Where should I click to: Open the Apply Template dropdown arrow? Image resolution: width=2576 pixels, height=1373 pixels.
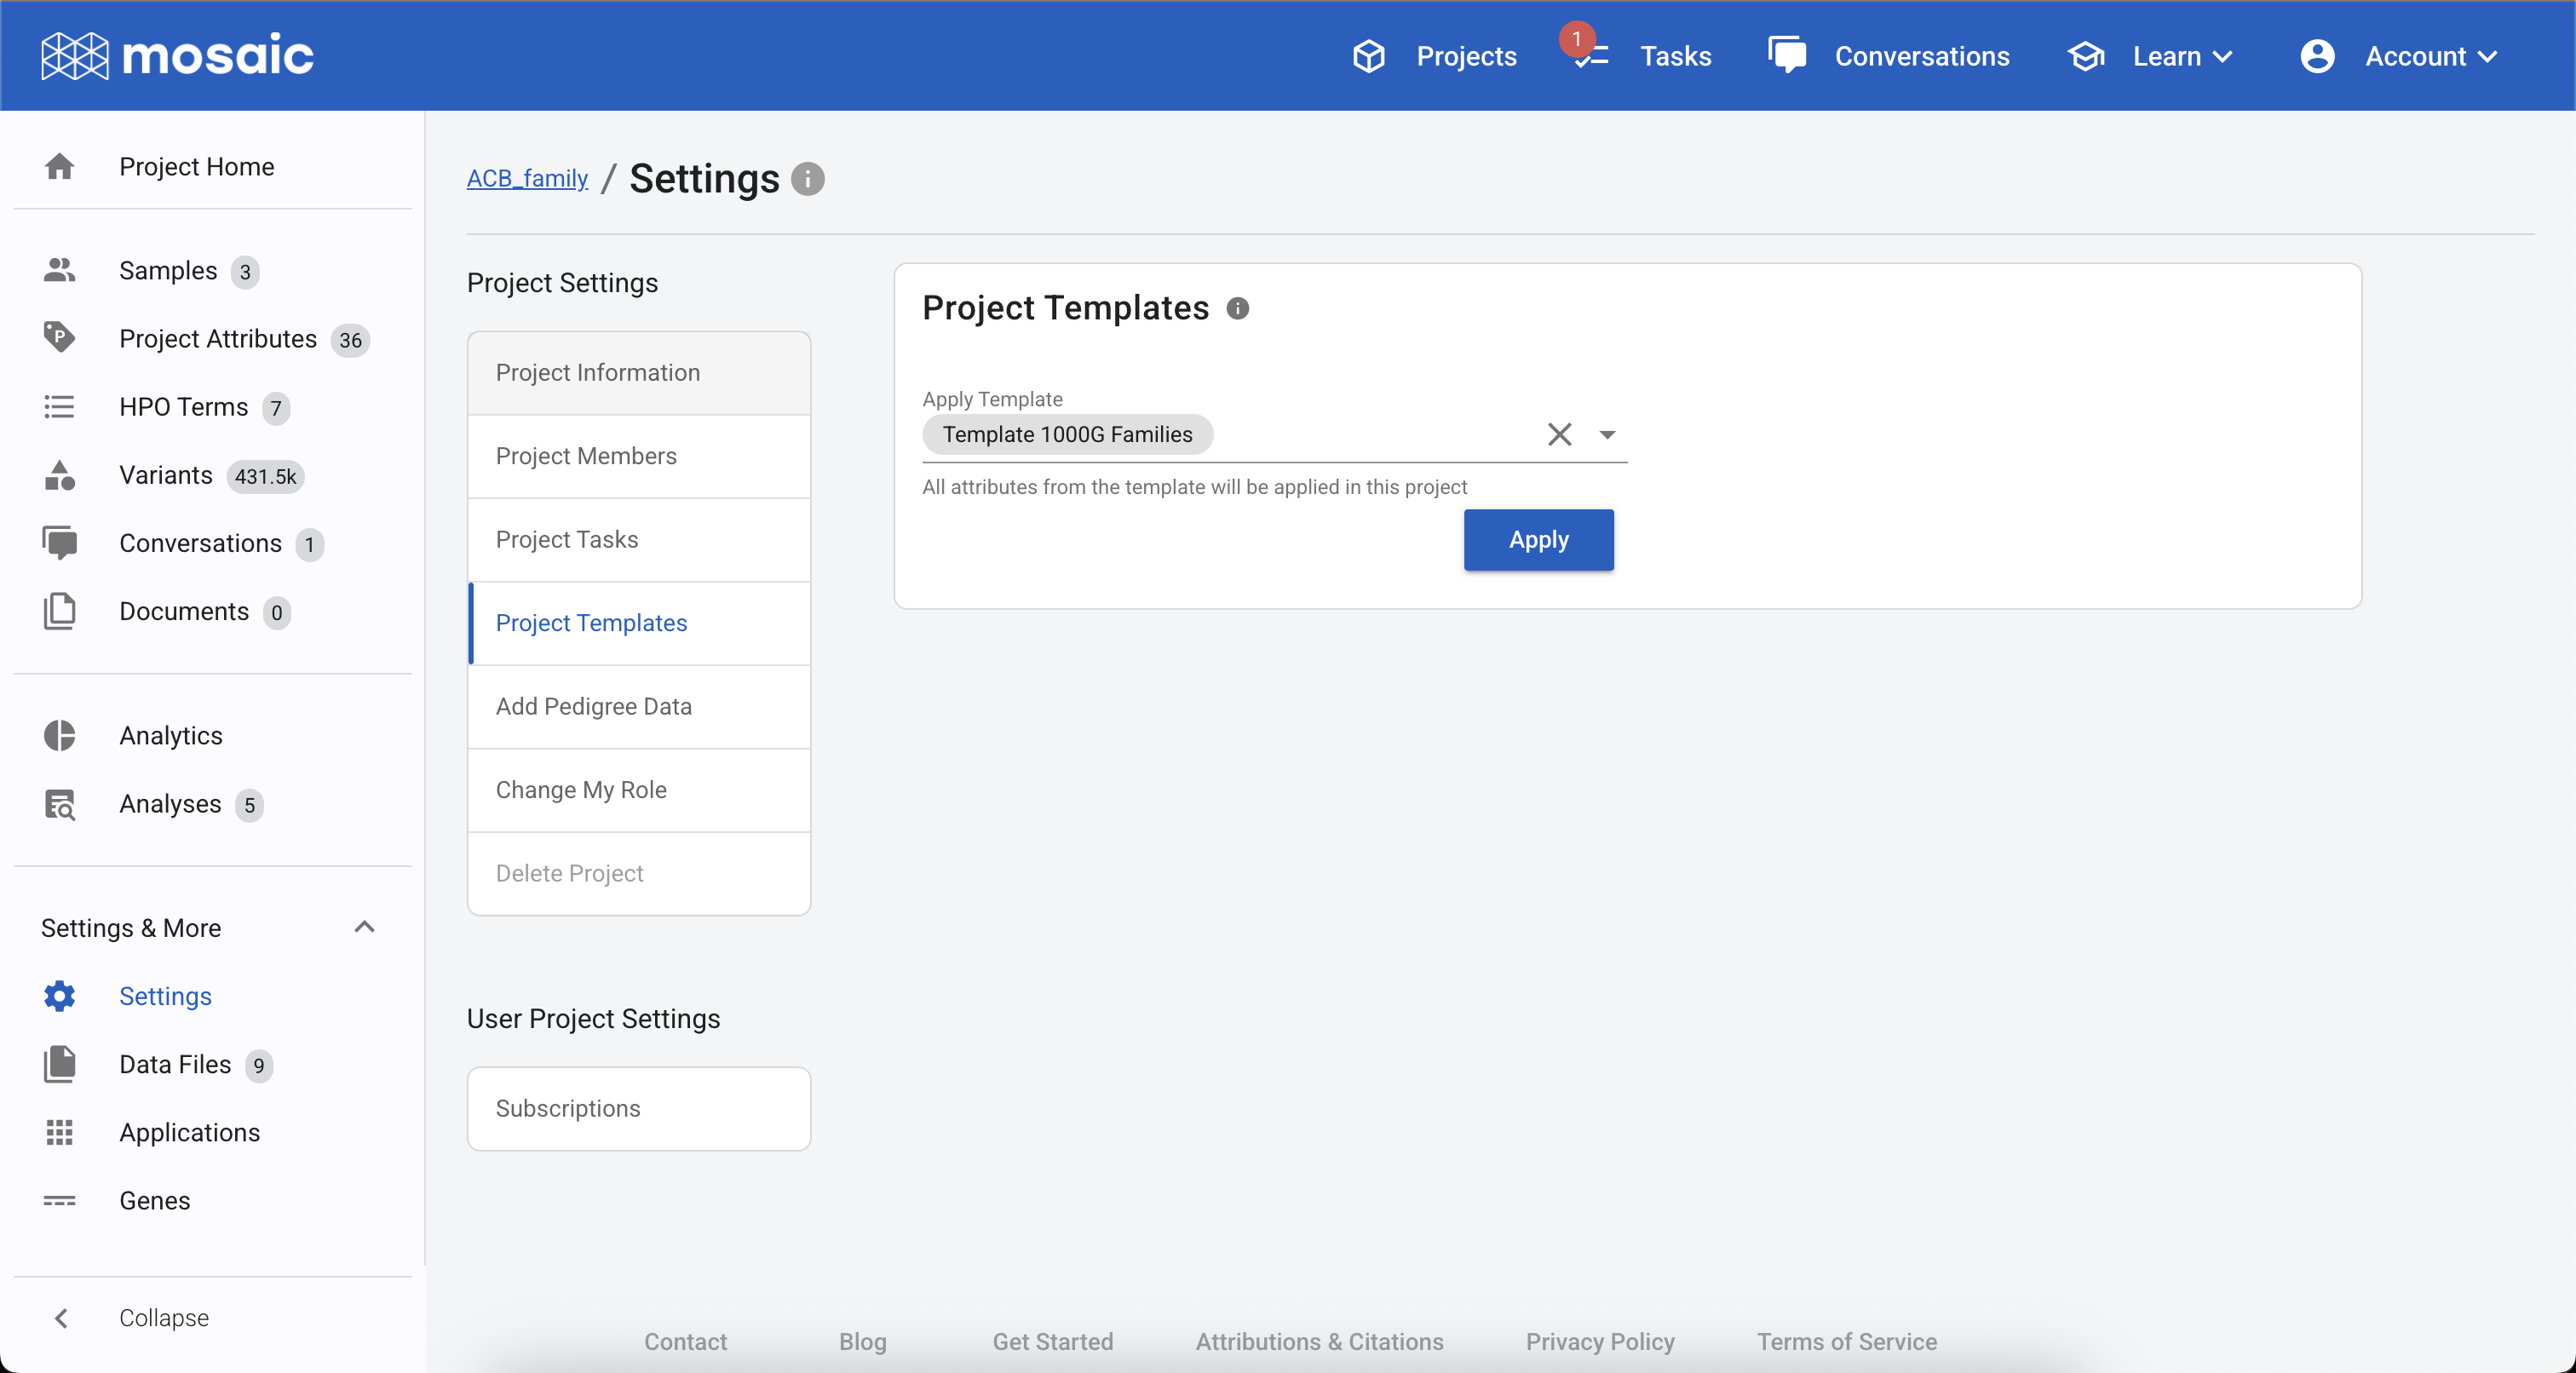coord(1608,434)
